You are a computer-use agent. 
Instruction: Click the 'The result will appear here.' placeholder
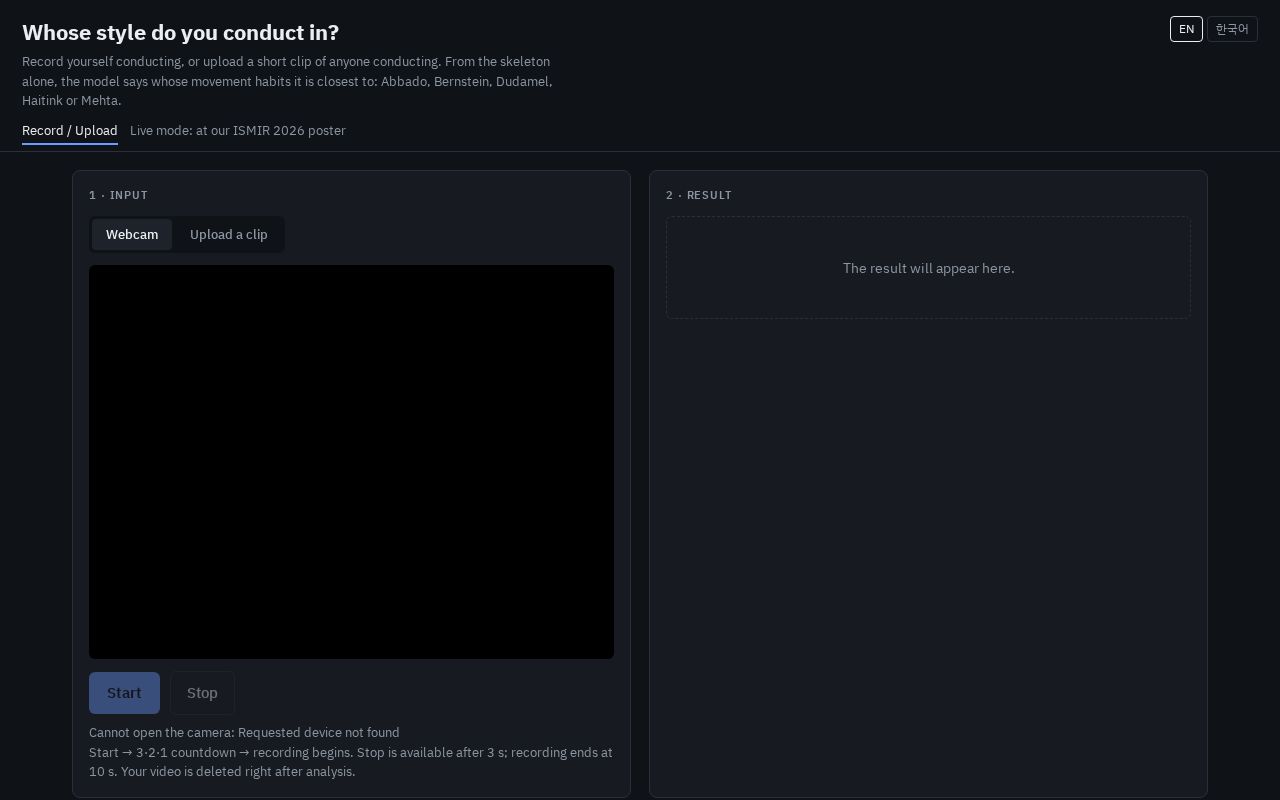tap(928, 268)
